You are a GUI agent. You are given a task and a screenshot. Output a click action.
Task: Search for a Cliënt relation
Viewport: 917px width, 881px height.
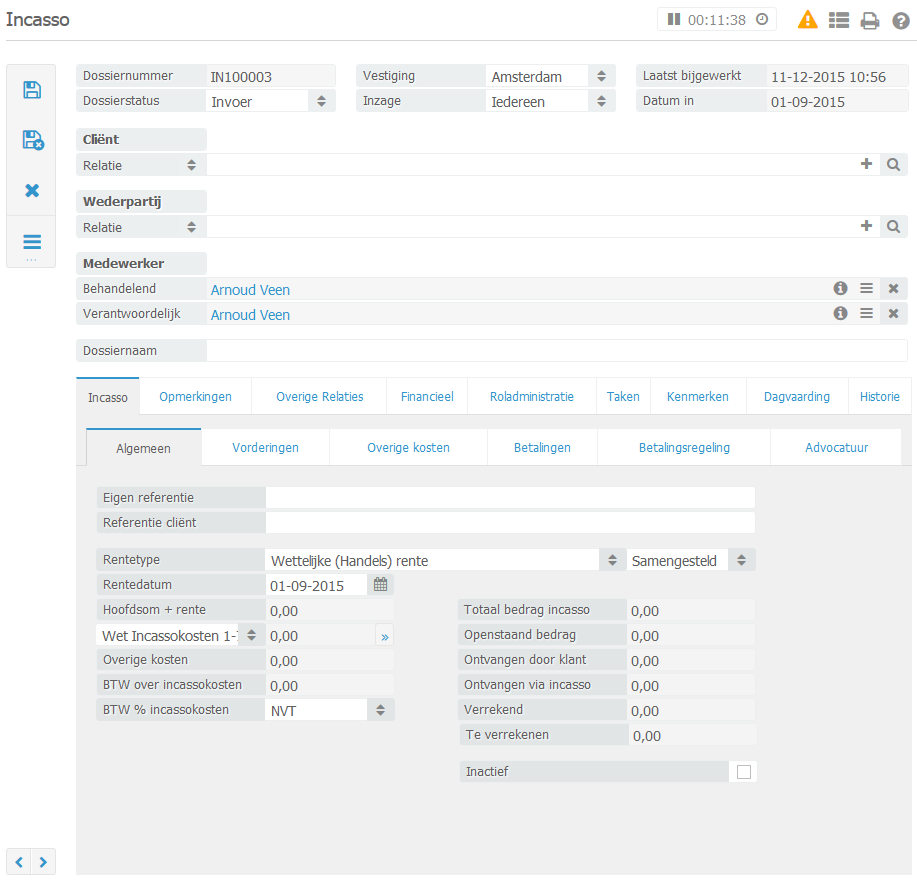click(x=893, y=164)
